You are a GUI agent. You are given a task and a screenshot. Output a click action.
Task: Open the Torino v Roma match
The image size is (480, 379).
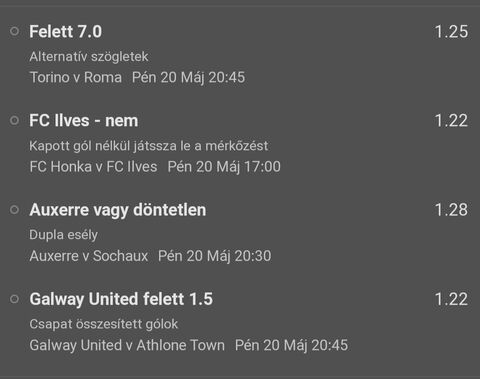coord(76,77)
